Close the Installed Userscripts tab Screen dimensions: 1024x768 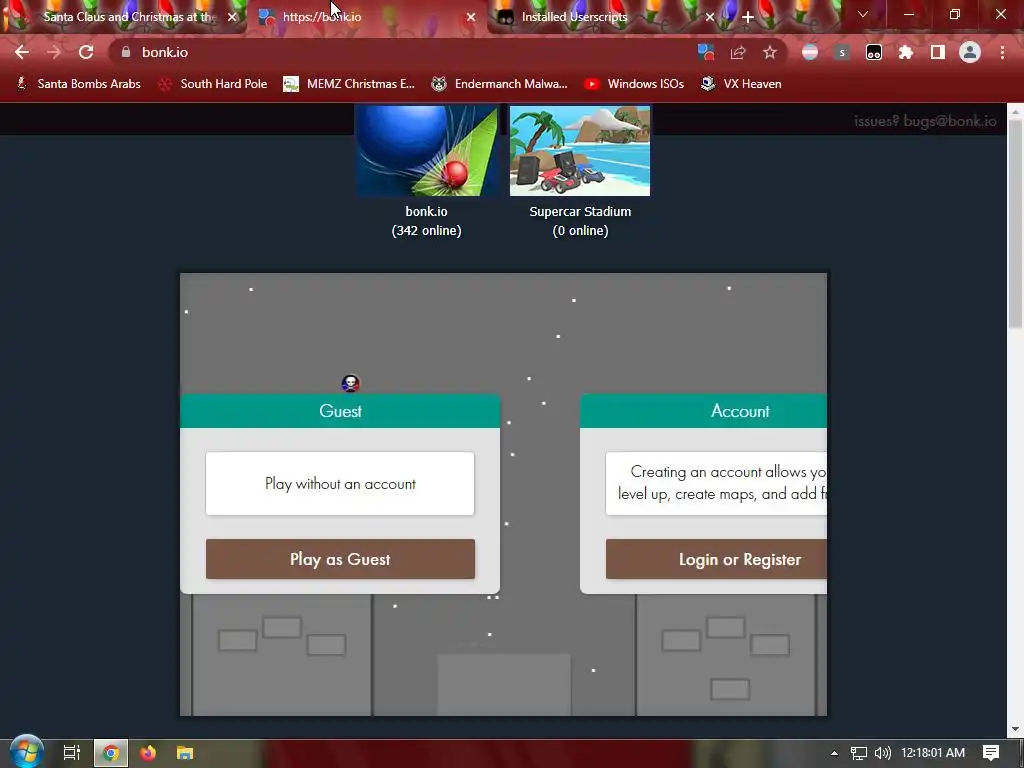pos(710,17)
